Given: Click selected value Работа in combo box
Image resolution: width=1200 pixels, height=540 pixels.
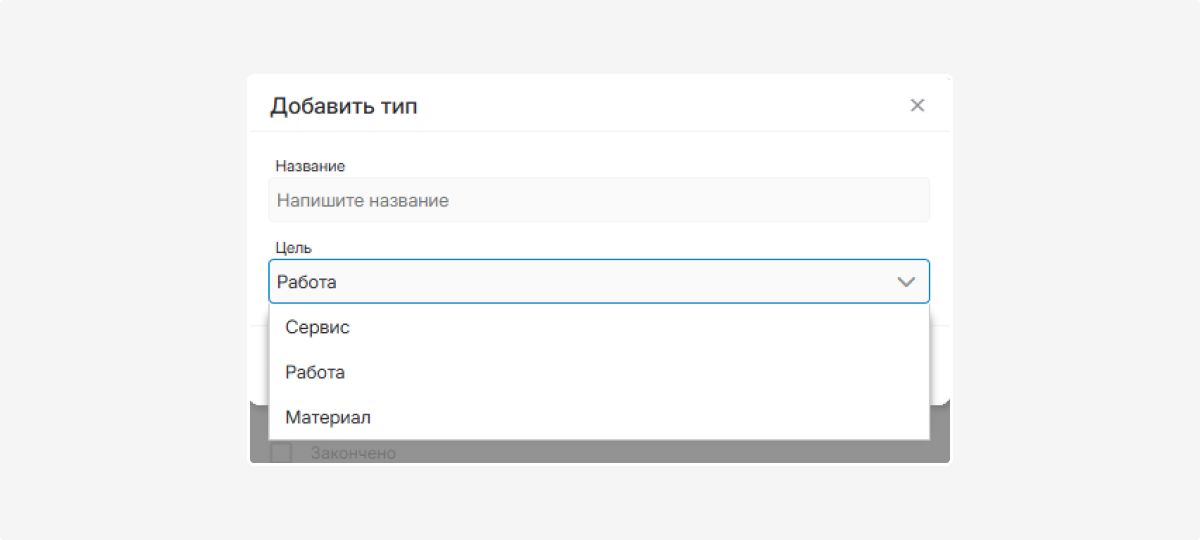Looking at the screenshot, I should 307,282.
